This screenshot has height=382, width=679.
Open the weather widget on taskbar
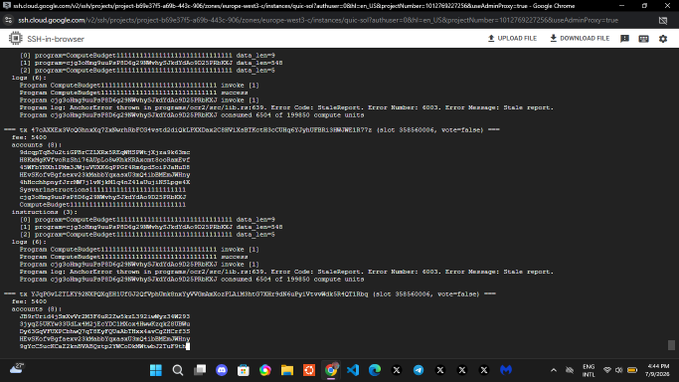(x=16, y=369)
